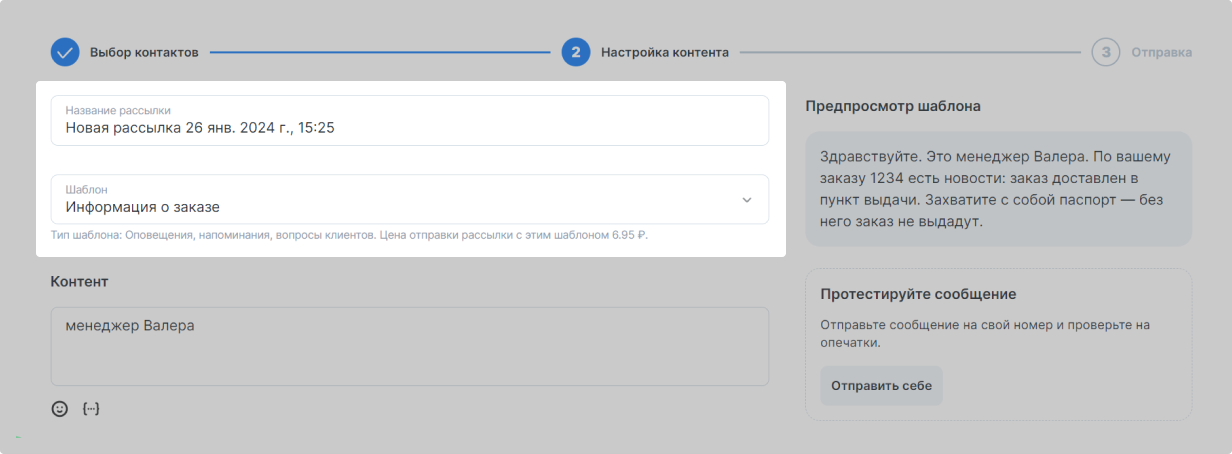This screenshot has height=454, width=1232.
Task: Click the step 2 number circle
Action: (x=575, y=52)
